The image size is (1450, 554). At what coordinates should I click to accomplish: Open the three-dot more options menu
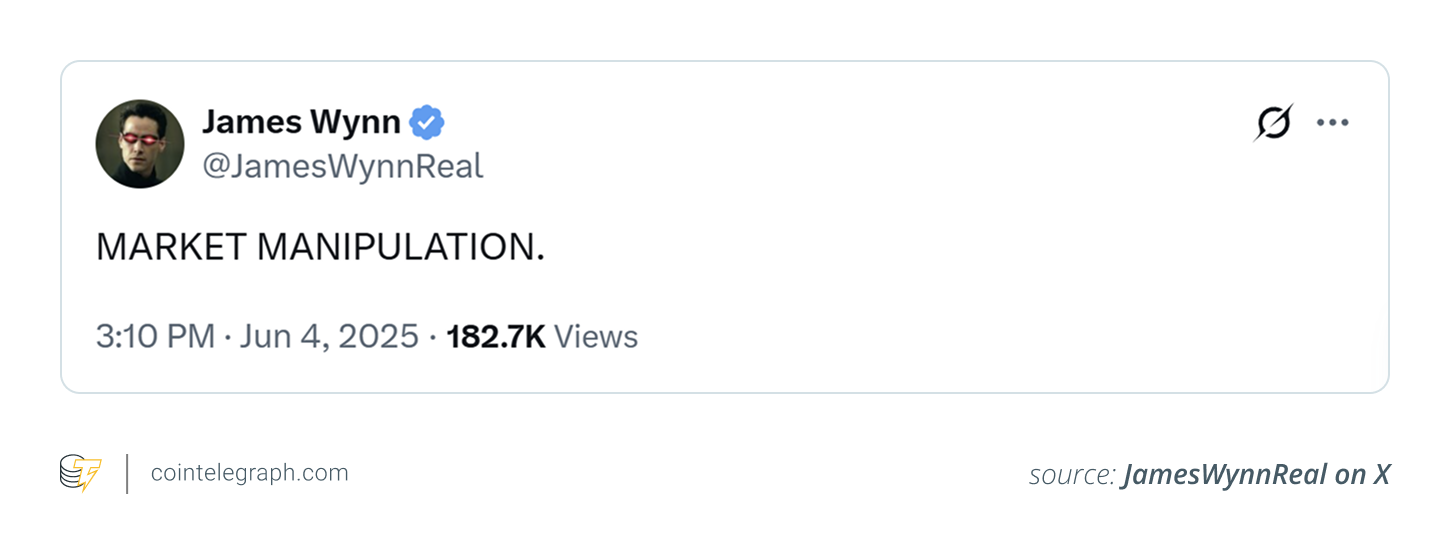pyautogui.click(x=1332, y=122)
